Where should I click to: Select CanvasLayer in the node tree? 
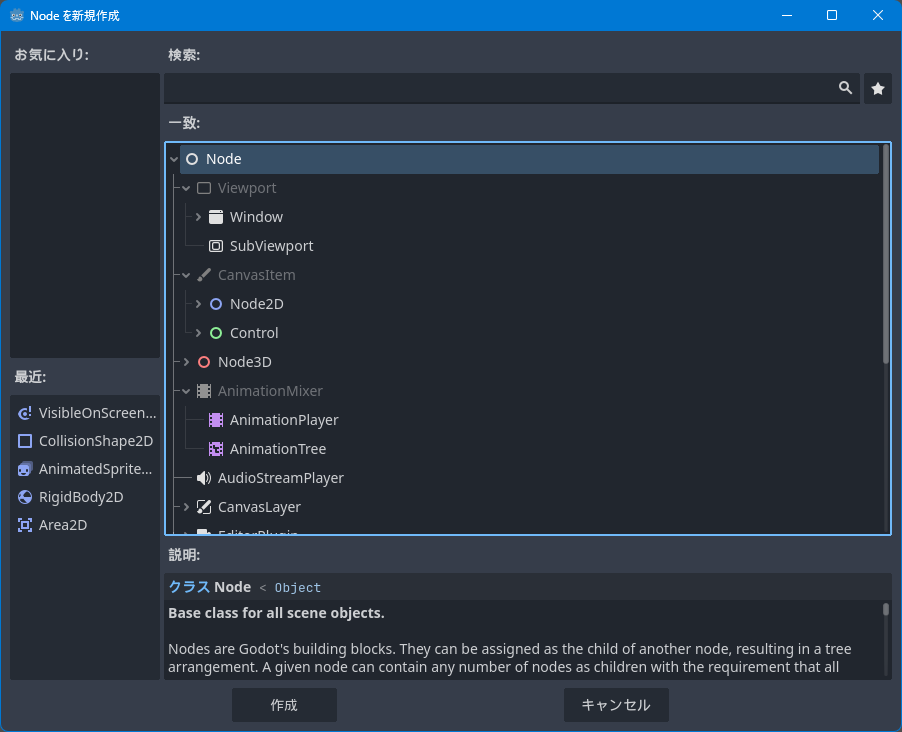(259, 507)
